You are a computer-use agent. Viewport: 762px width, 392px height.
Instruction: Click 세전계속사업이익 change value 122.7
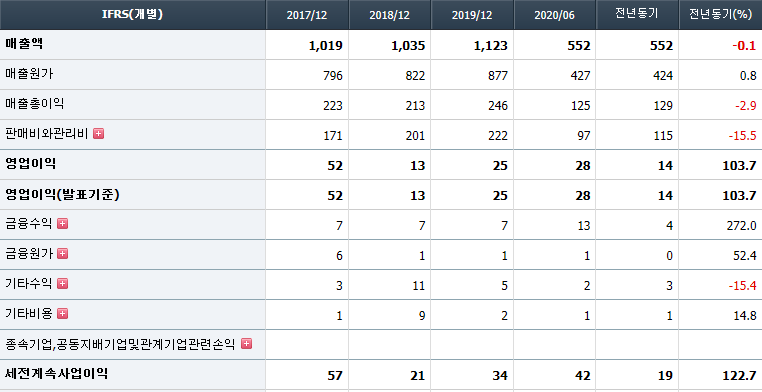[740, 376]
